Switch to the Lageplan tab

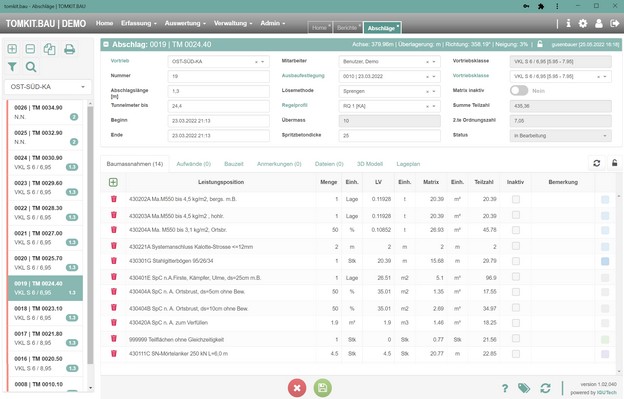coord(408,164)
